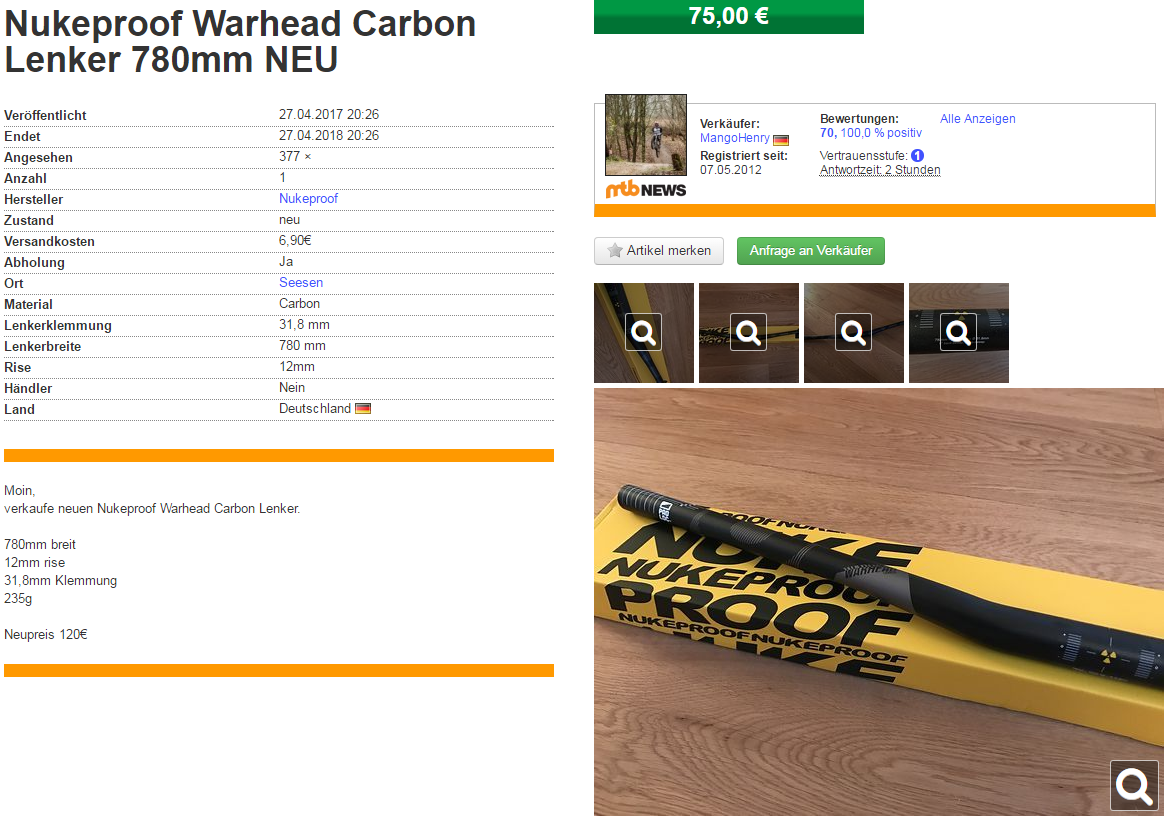This screenshot has width=1164, height=821.
Task: Click the 70, 100,0 % positiv ratings link
Action: (x=871, y=133)
